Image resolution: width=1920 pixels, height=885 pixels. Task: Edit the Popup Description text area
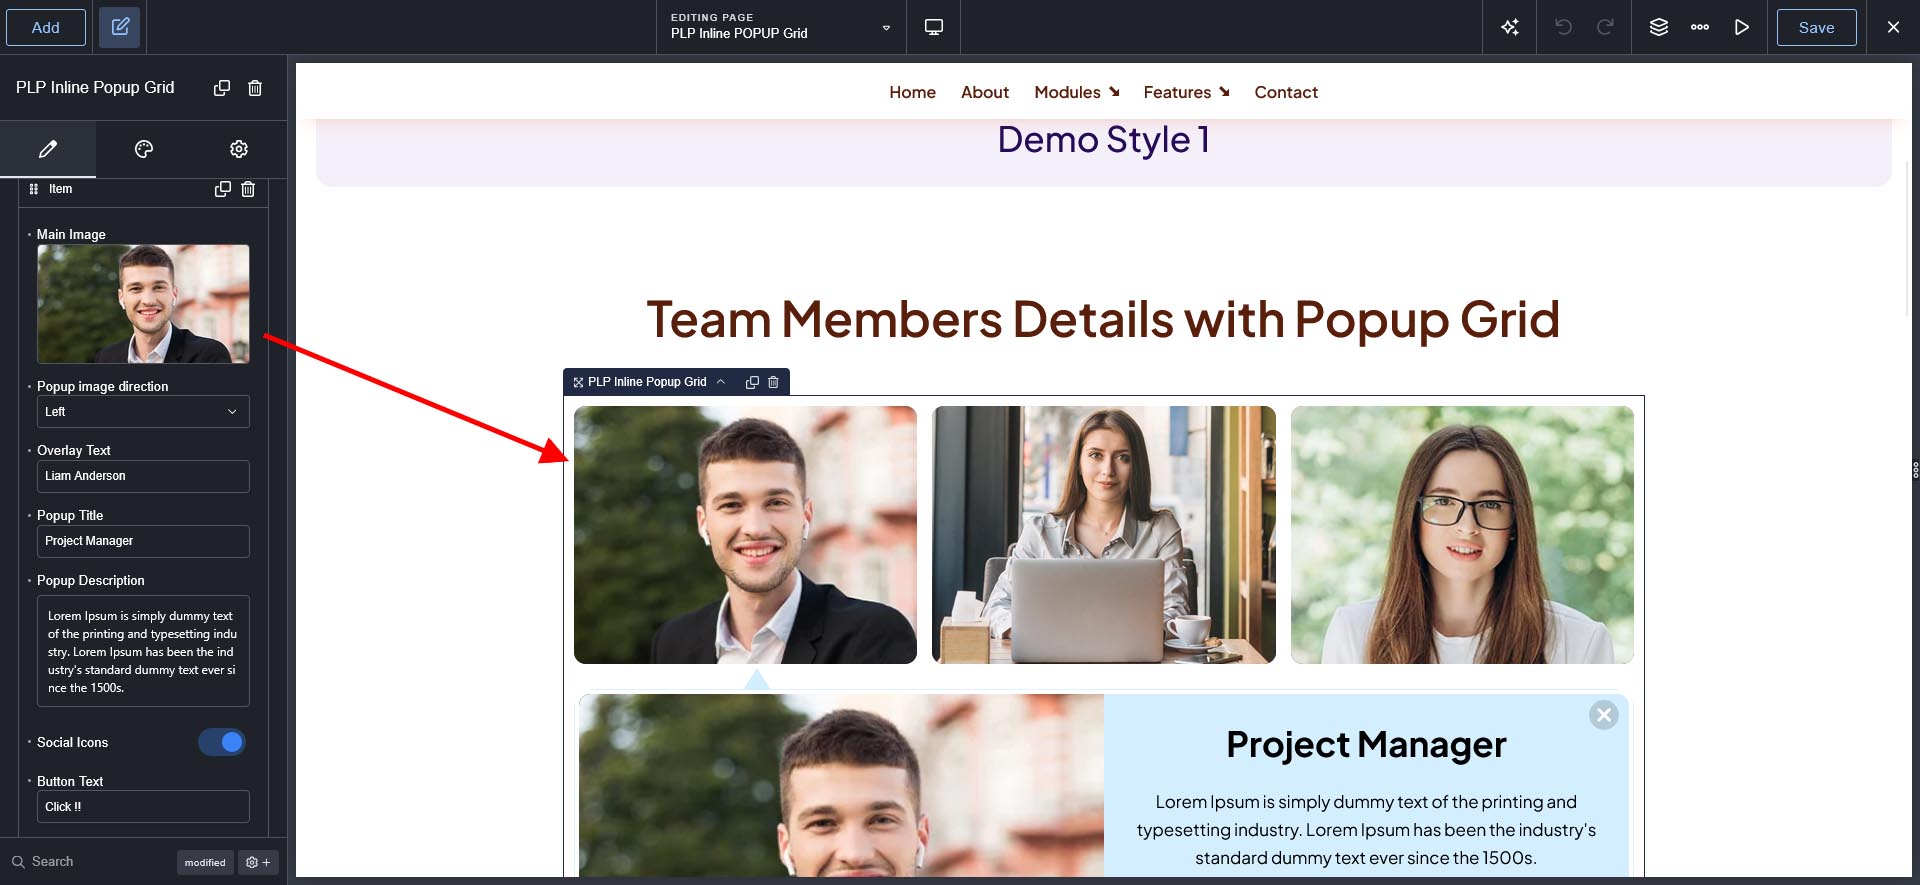click(x=143, y=651)
